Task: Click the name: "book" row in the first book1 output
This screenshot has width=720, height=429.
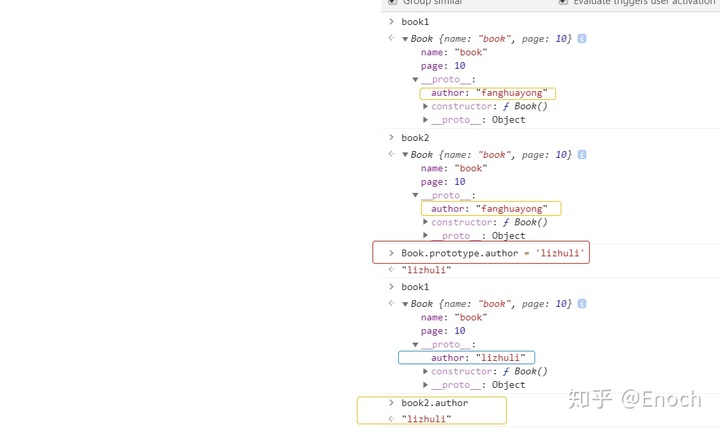Action: click(x=454, y=52)
